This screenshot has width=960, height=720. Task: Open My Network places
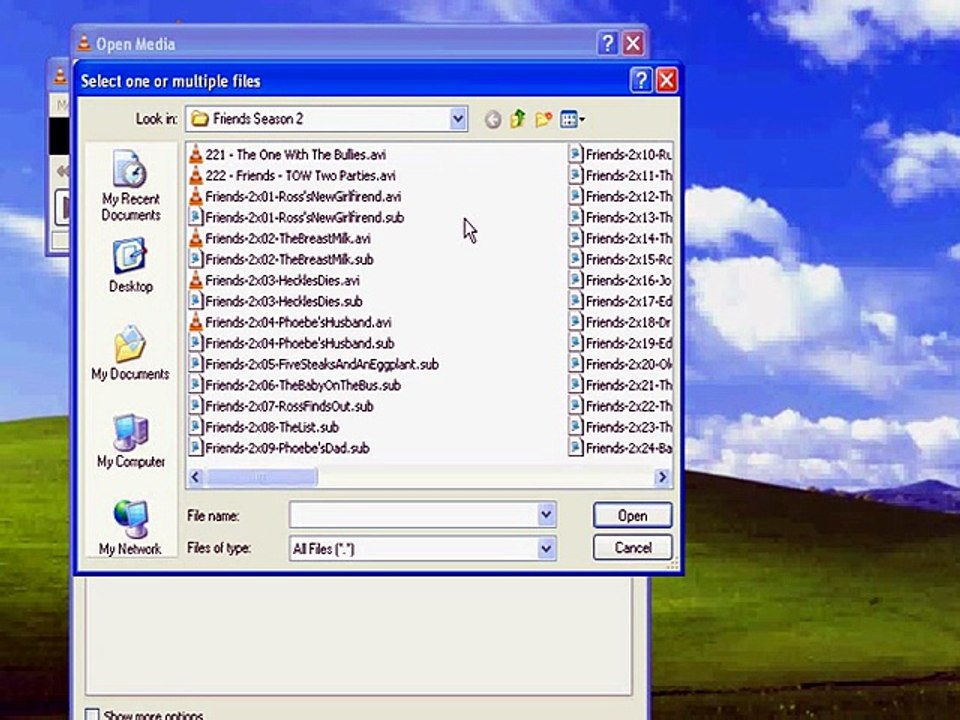pyautogui.click(x=130, y=528)
